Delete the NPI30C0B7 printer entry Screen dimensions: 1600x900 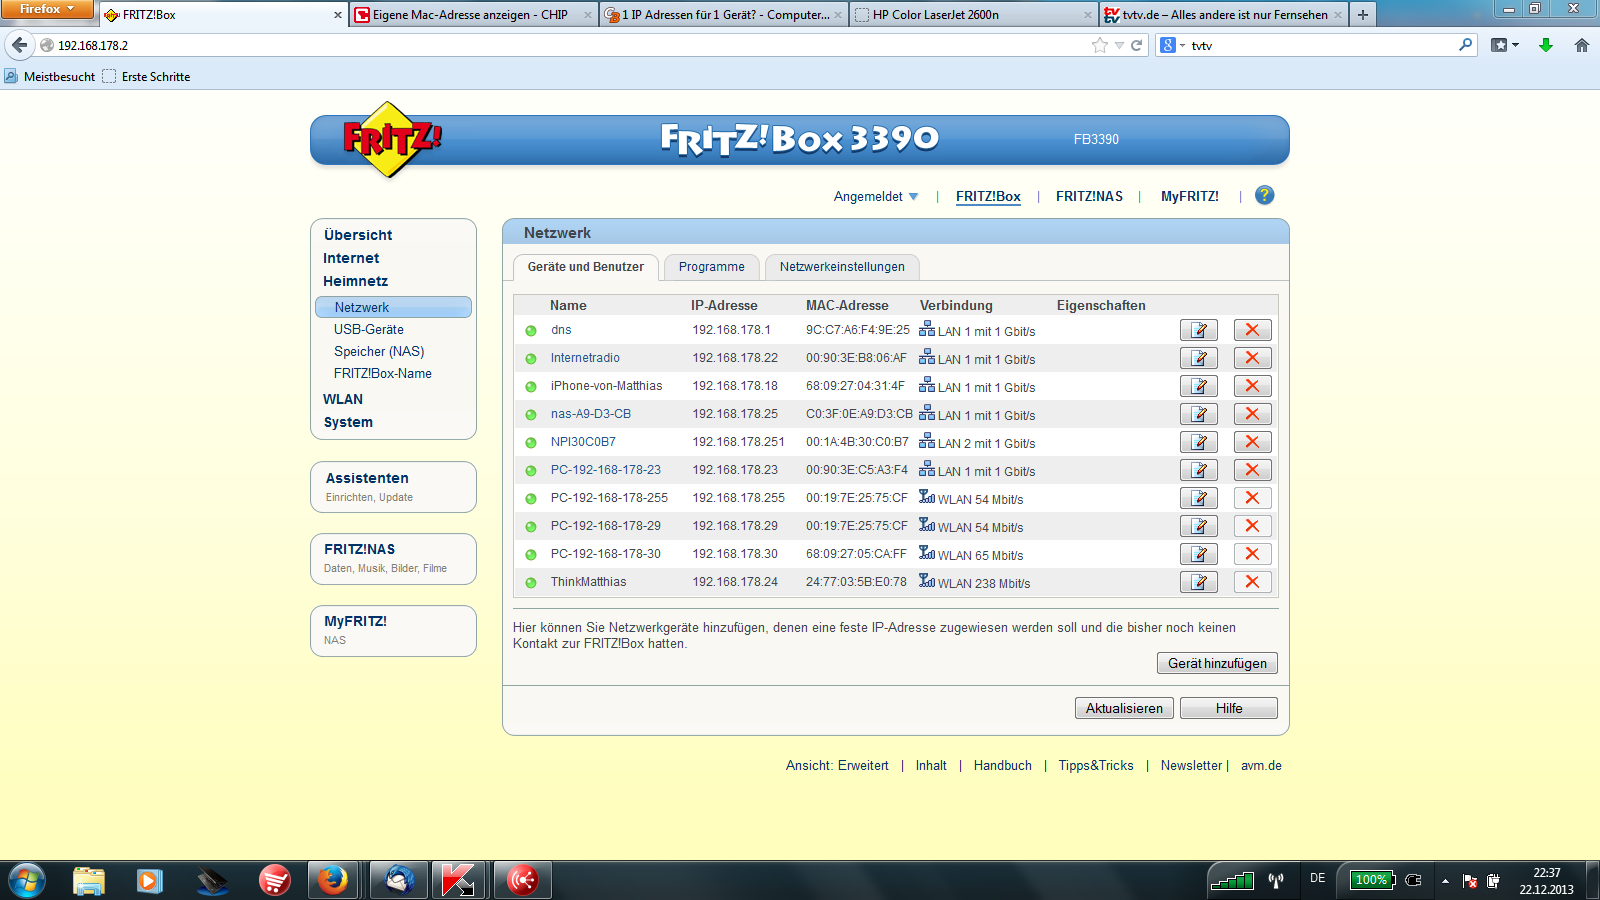pyautogui.click(x=1252, y=442)
